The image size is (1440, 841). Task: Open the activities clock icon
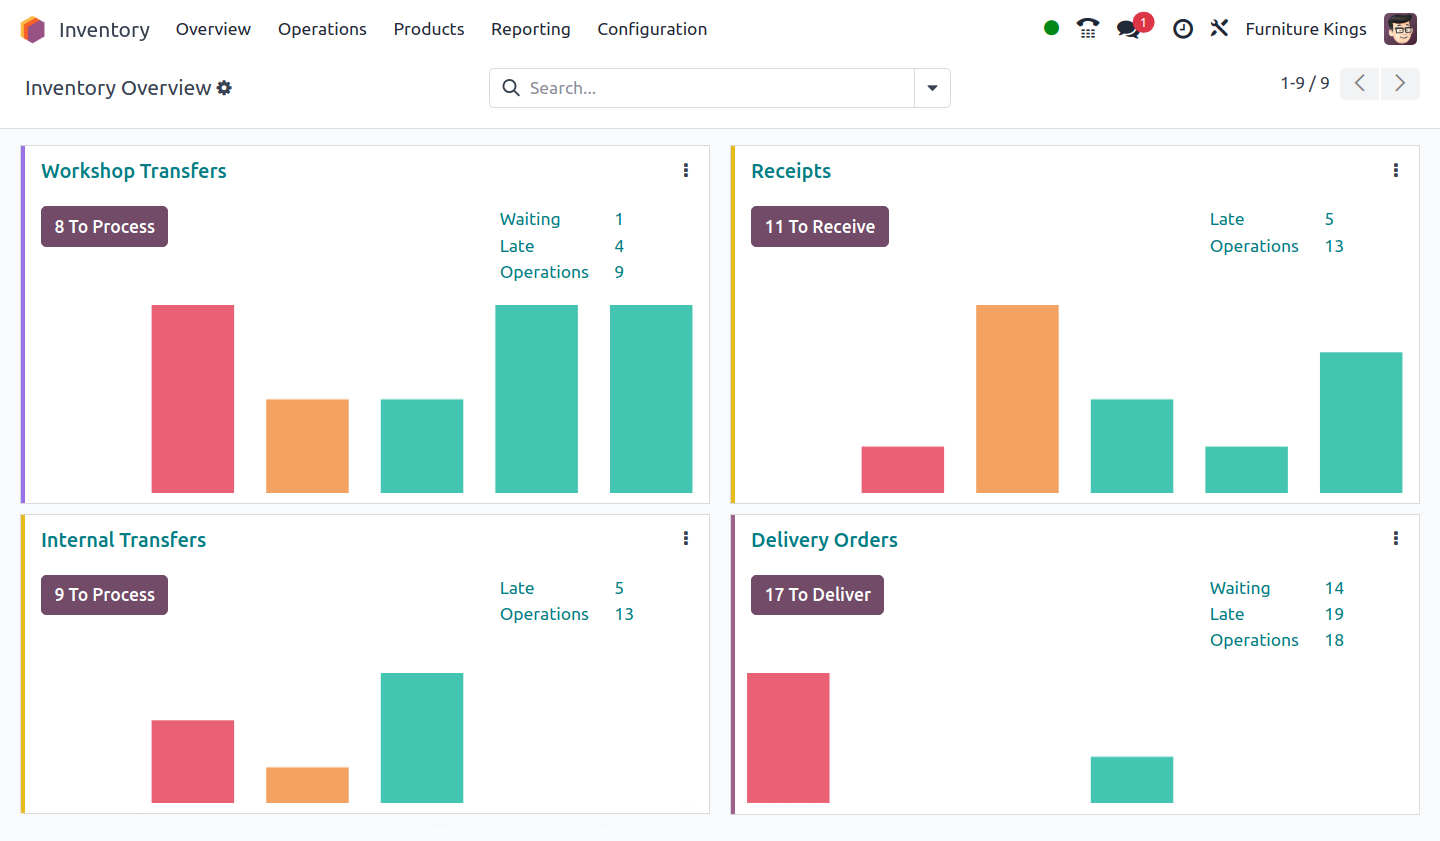pos(1183,29)
